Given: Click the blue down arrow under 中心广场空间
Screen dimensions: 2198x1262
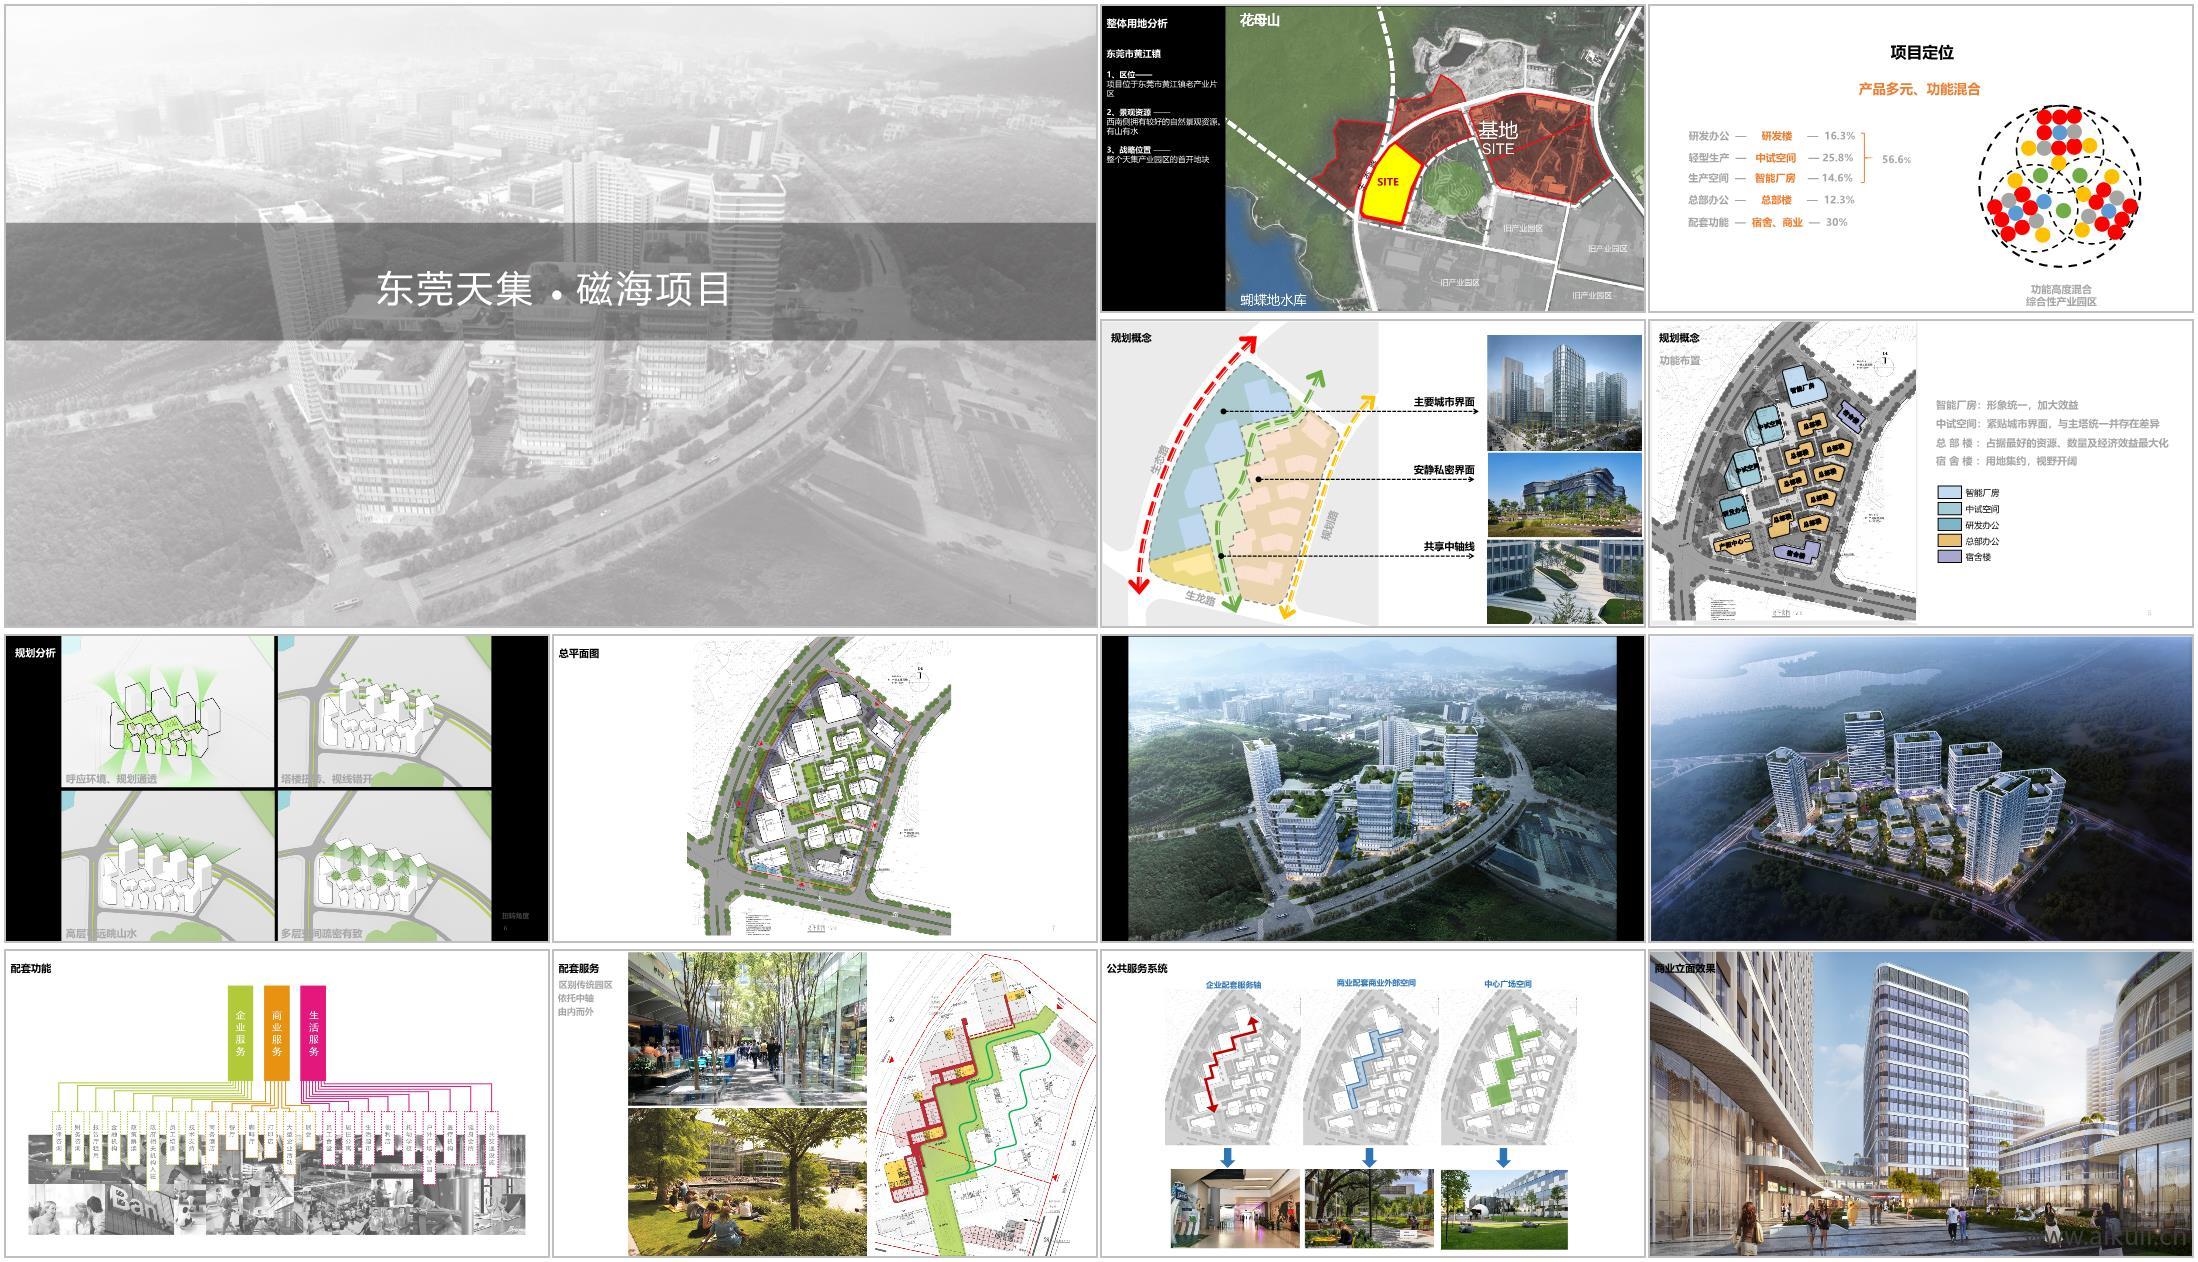Looking at the screenshot, I should [x=1503, y=1157].
